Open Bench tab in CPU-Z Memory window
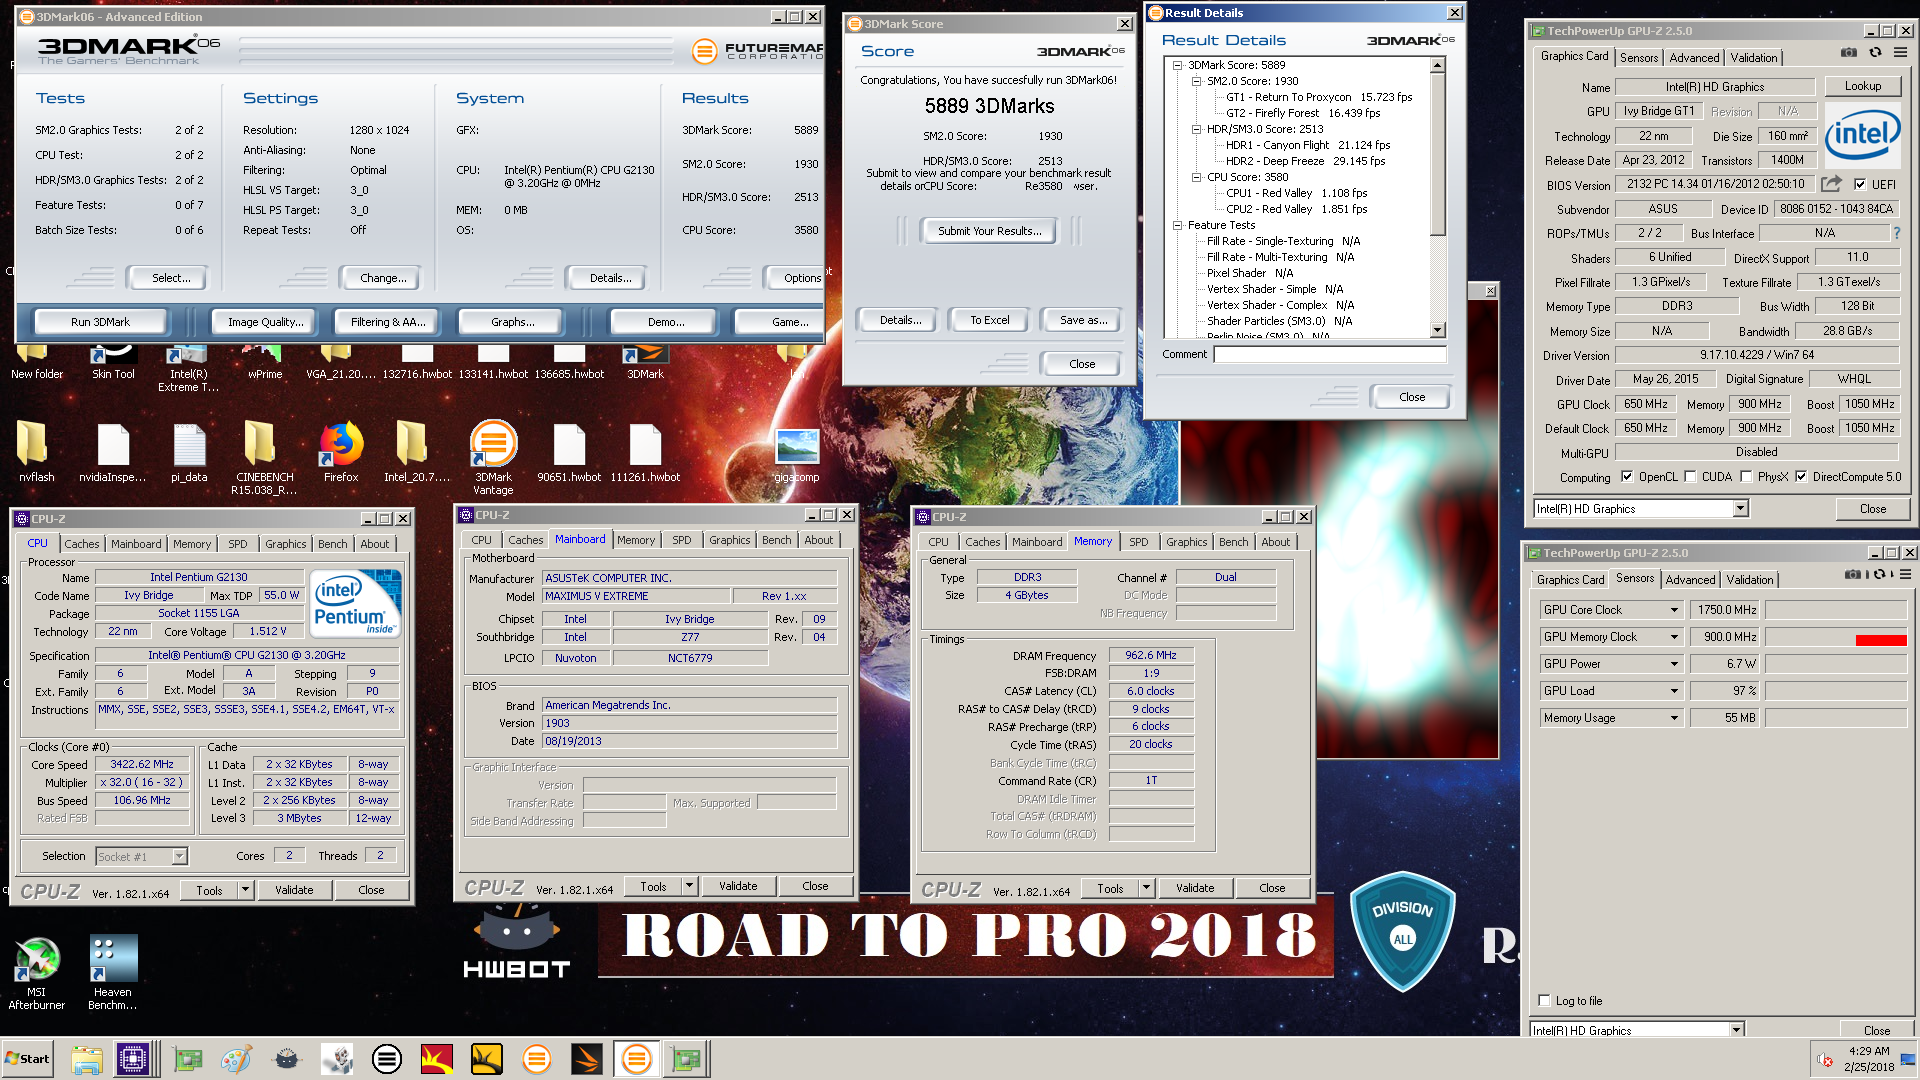 [x=1233, y=542]
